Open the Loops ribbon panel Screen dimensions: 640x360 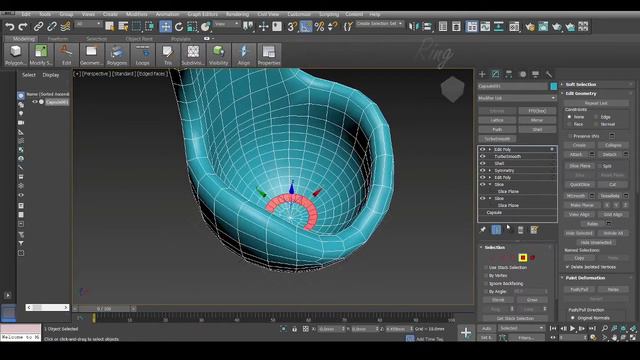click(142, 55)
